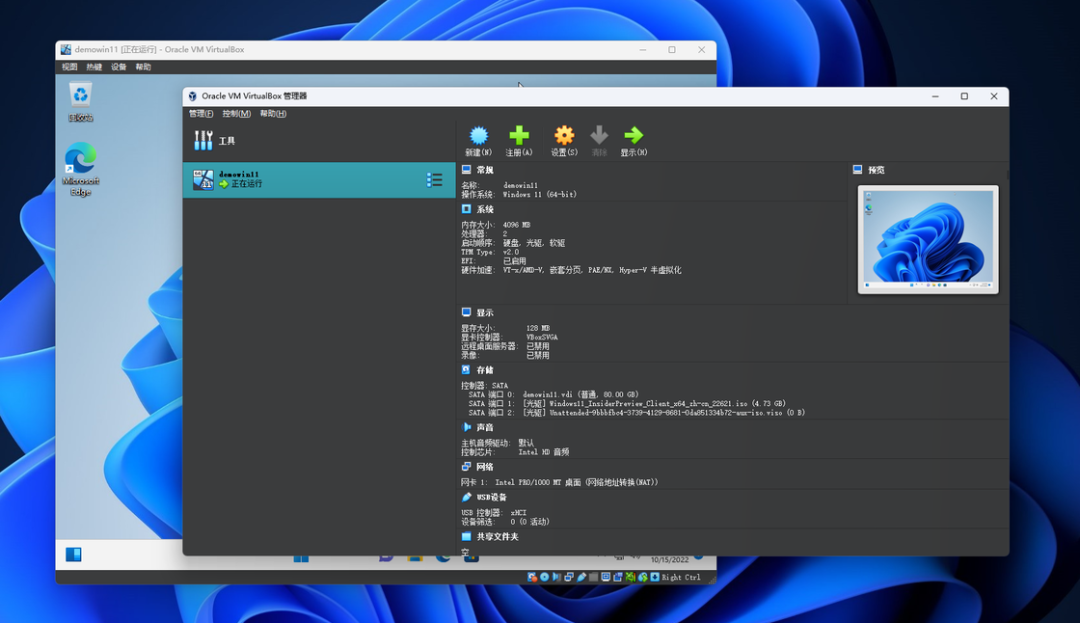Open VM 设置(S) gear icon
The width and height of the screenshot is (1080, 623).
564,135
